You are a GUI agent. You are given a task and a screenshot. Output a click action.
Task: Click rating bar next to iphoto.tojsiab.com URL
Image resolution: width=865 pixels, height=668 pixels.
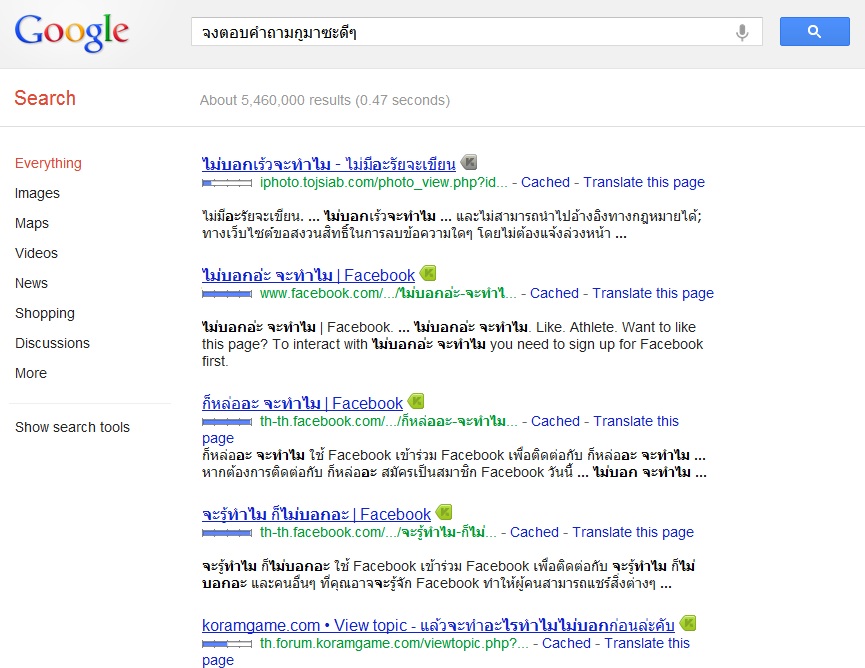pos(227,183)
